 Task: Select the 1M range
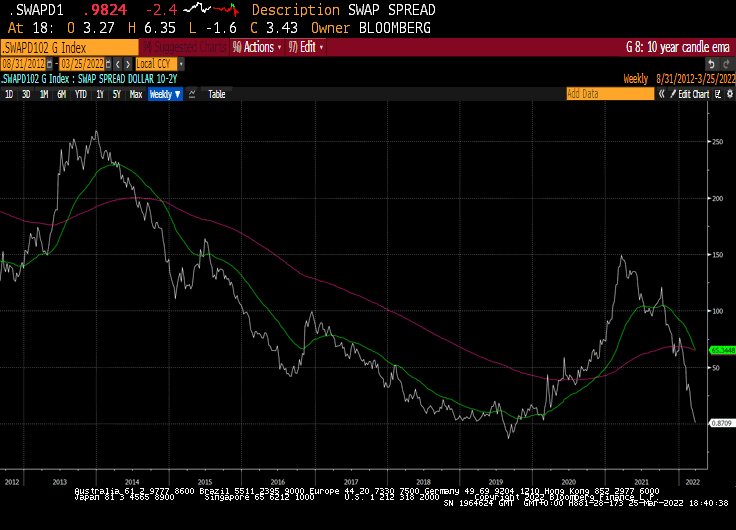(x=44, y=94)
